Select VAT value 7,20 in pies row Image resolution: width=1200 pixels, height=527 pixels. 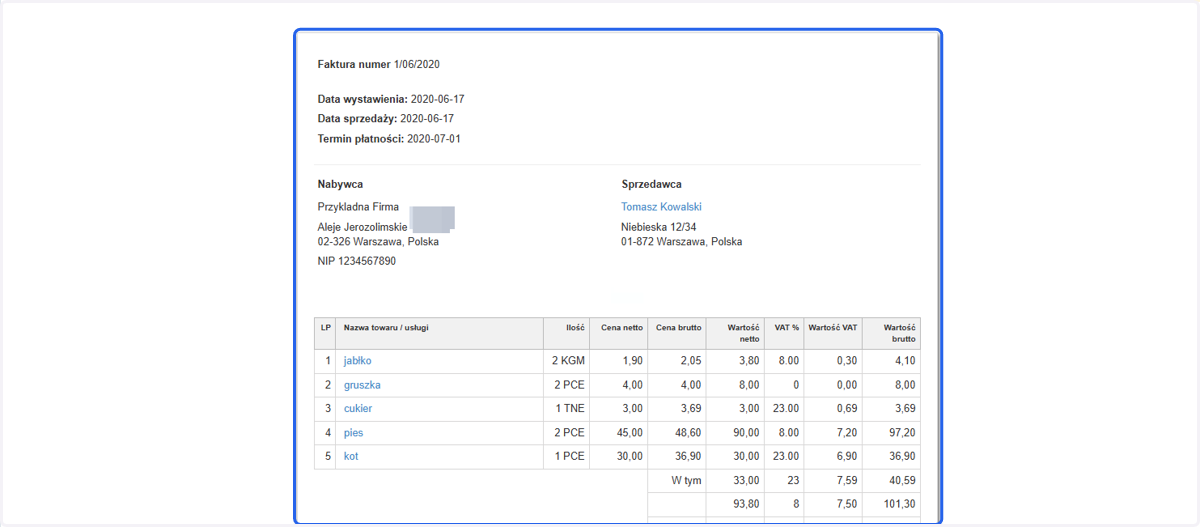[x=846, y=433]
